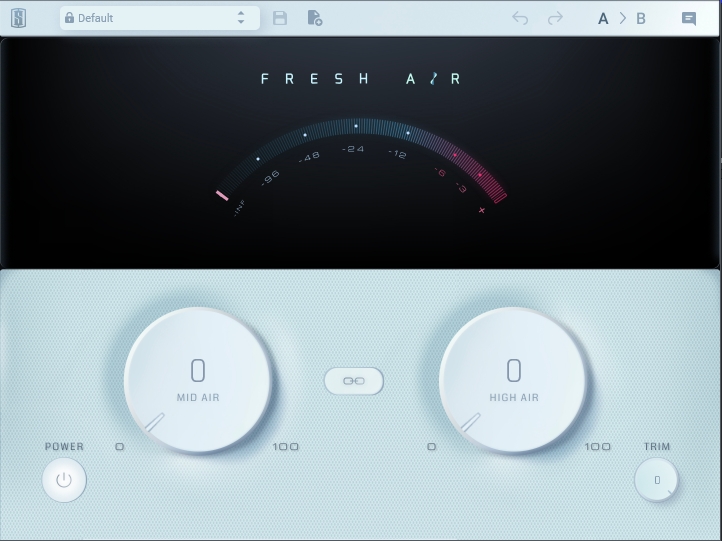Click the preset up/down stepper arrows
722x541 pixels.
click(241, 18)
